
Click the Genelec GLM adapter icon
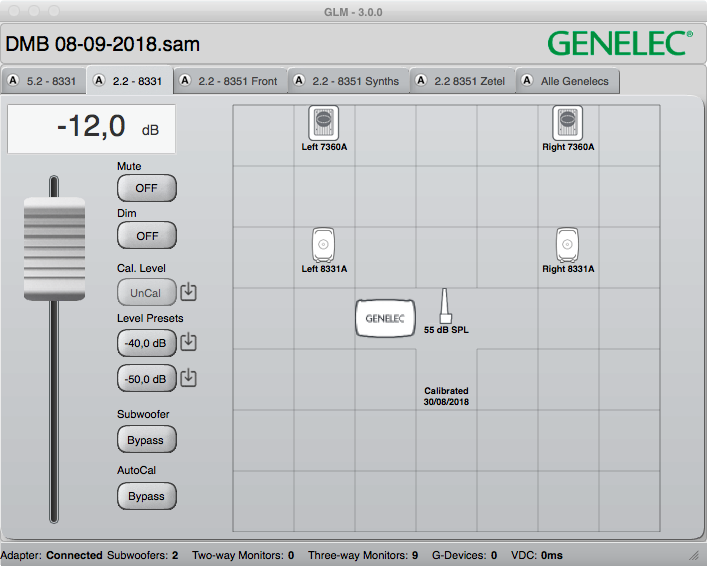click(386, 318)
